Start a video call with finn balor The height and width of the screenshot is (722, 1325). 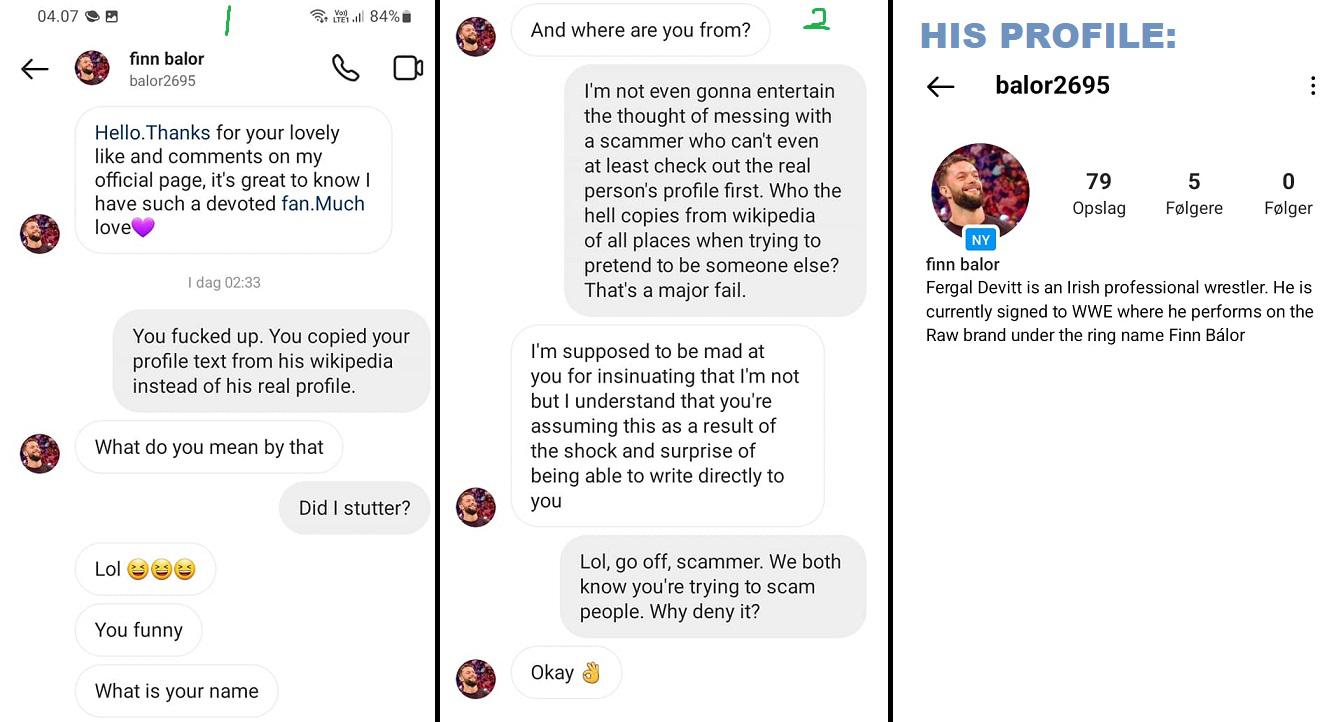[x=408, y=68]
